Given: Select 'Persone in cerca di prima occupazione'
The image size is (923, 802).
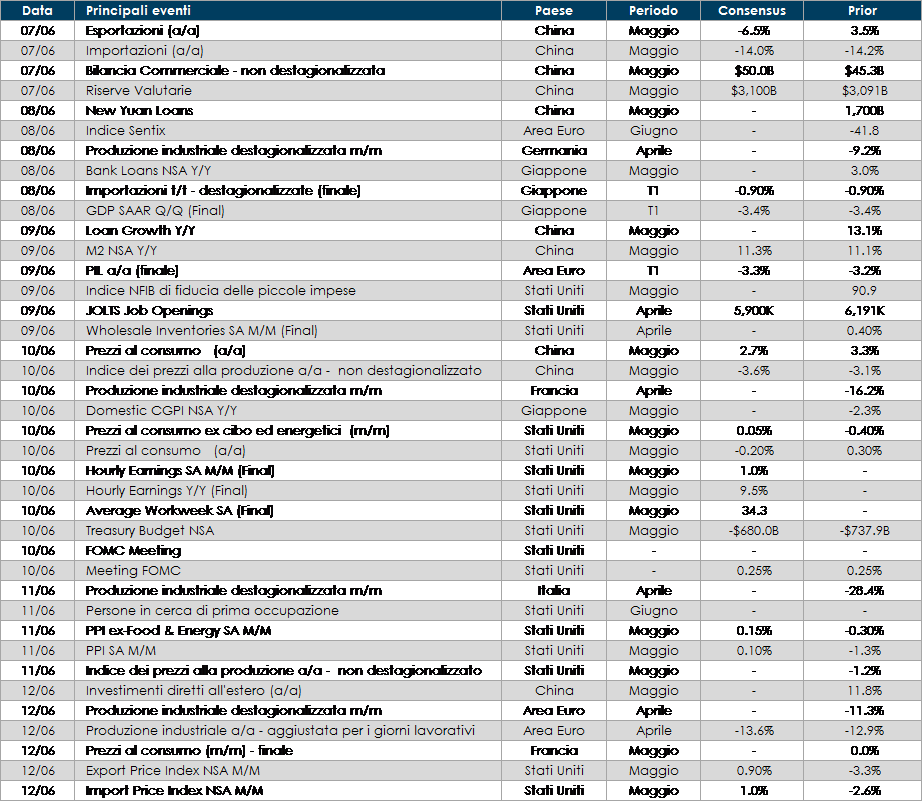Looking at the screenshot, I should tap(212, 610).
